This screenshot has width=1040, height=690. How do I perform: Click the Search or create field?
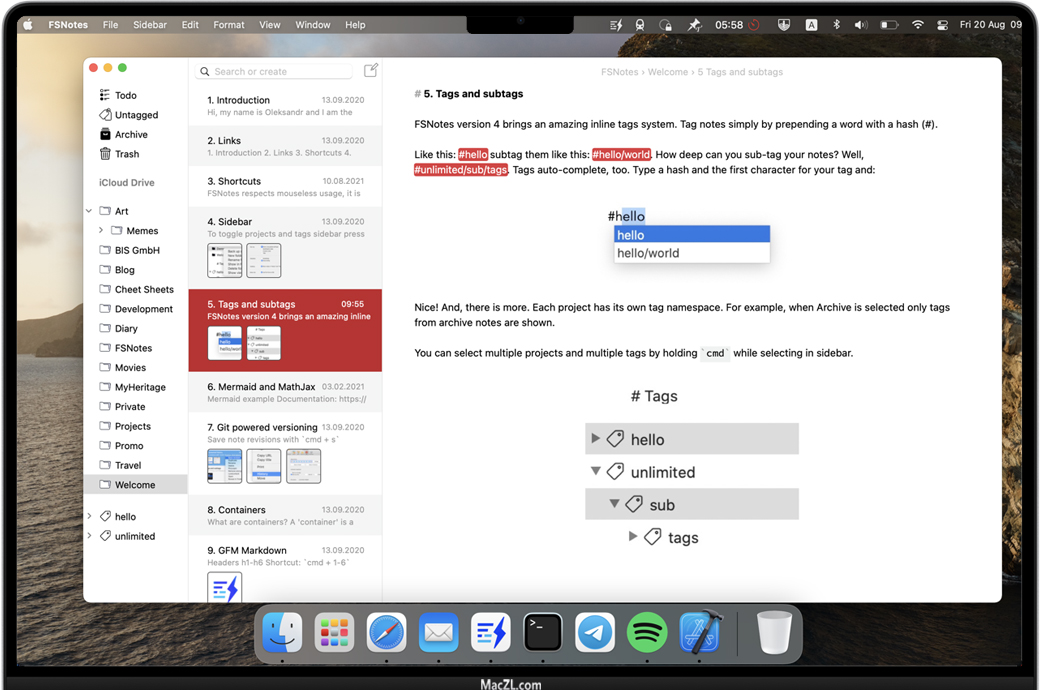tap(274, 71)
